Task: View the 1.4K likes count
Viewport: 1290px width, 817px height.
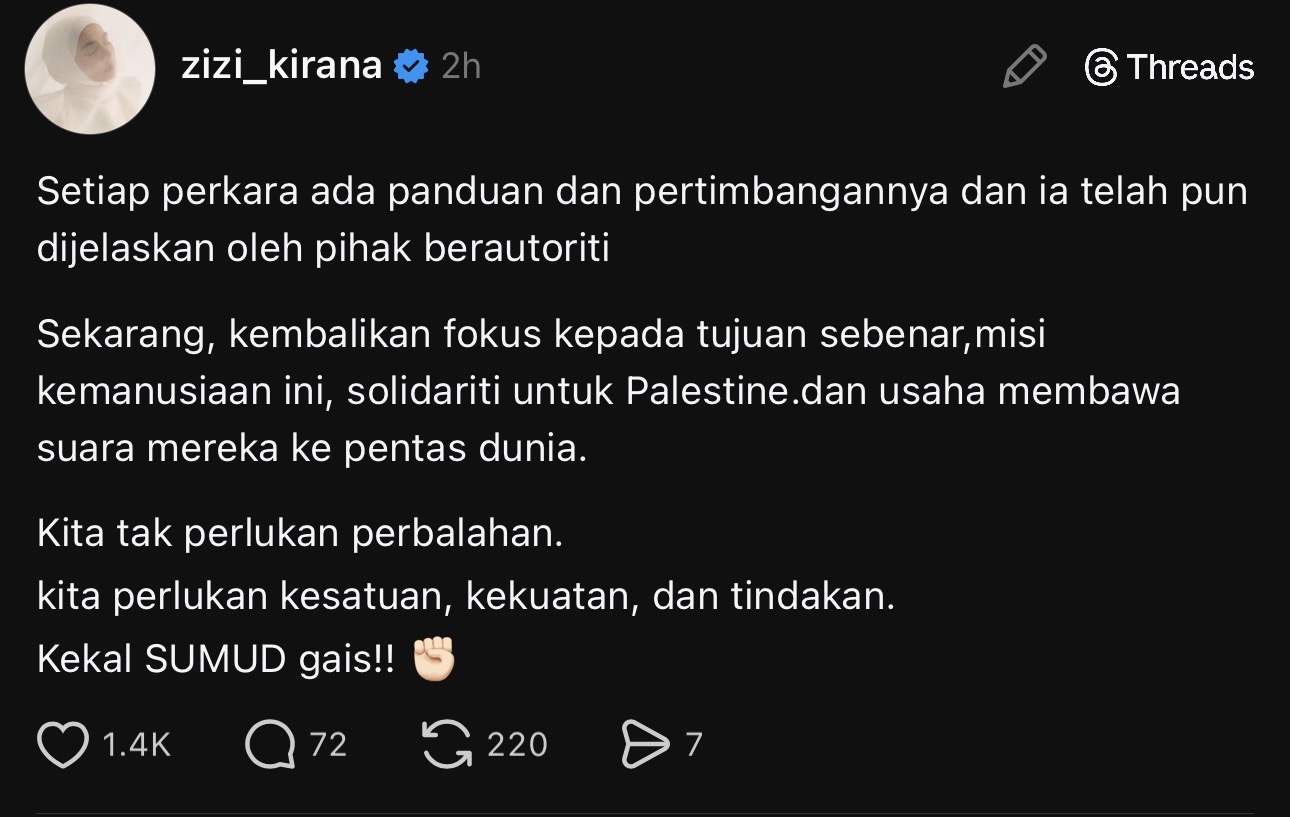Action: coord(137,745)
